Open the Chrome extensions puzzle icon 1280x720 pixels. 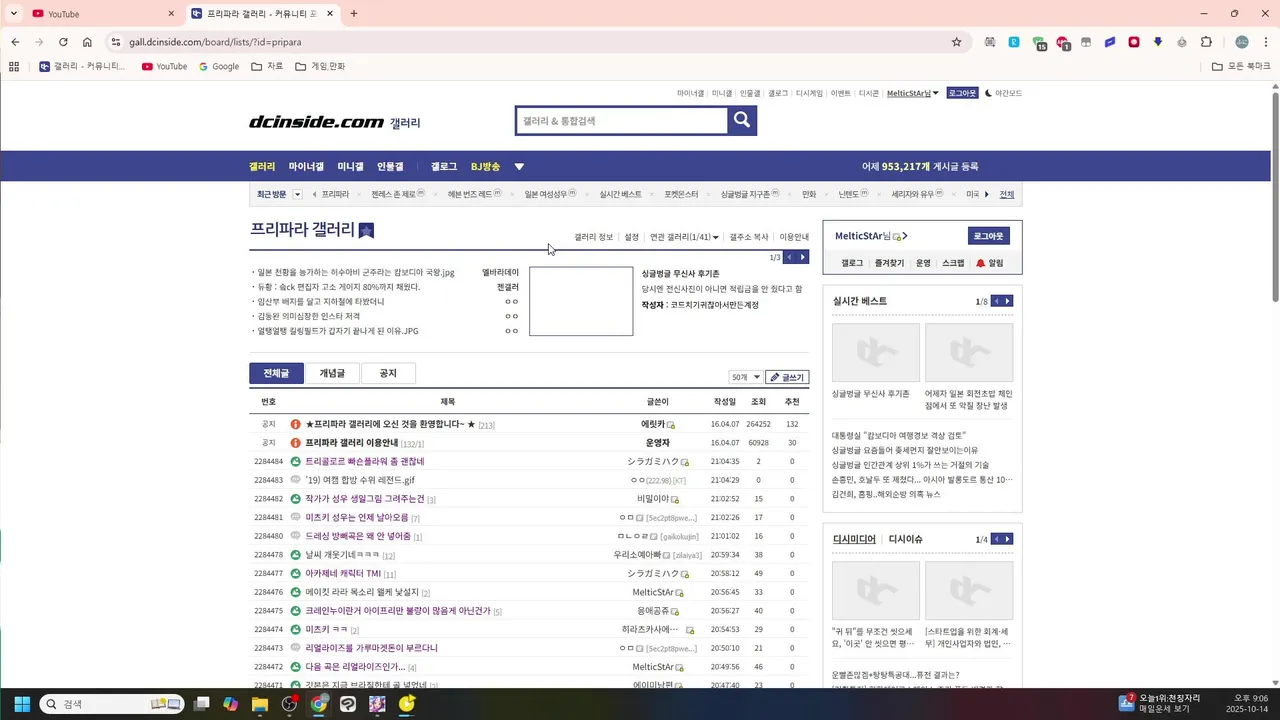(1206, 42)
